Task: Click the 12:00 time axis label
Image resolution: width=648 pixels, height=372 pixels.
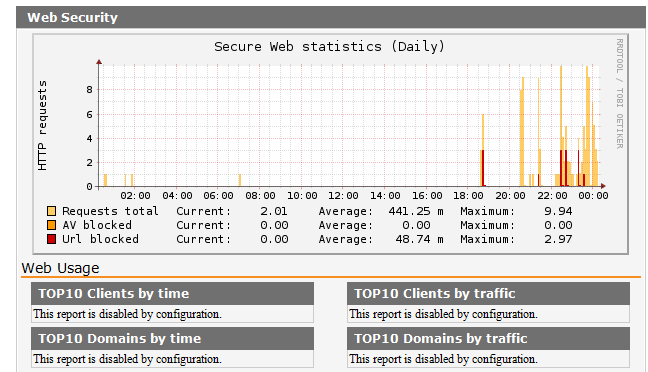Action: click(x=343, y=196)
